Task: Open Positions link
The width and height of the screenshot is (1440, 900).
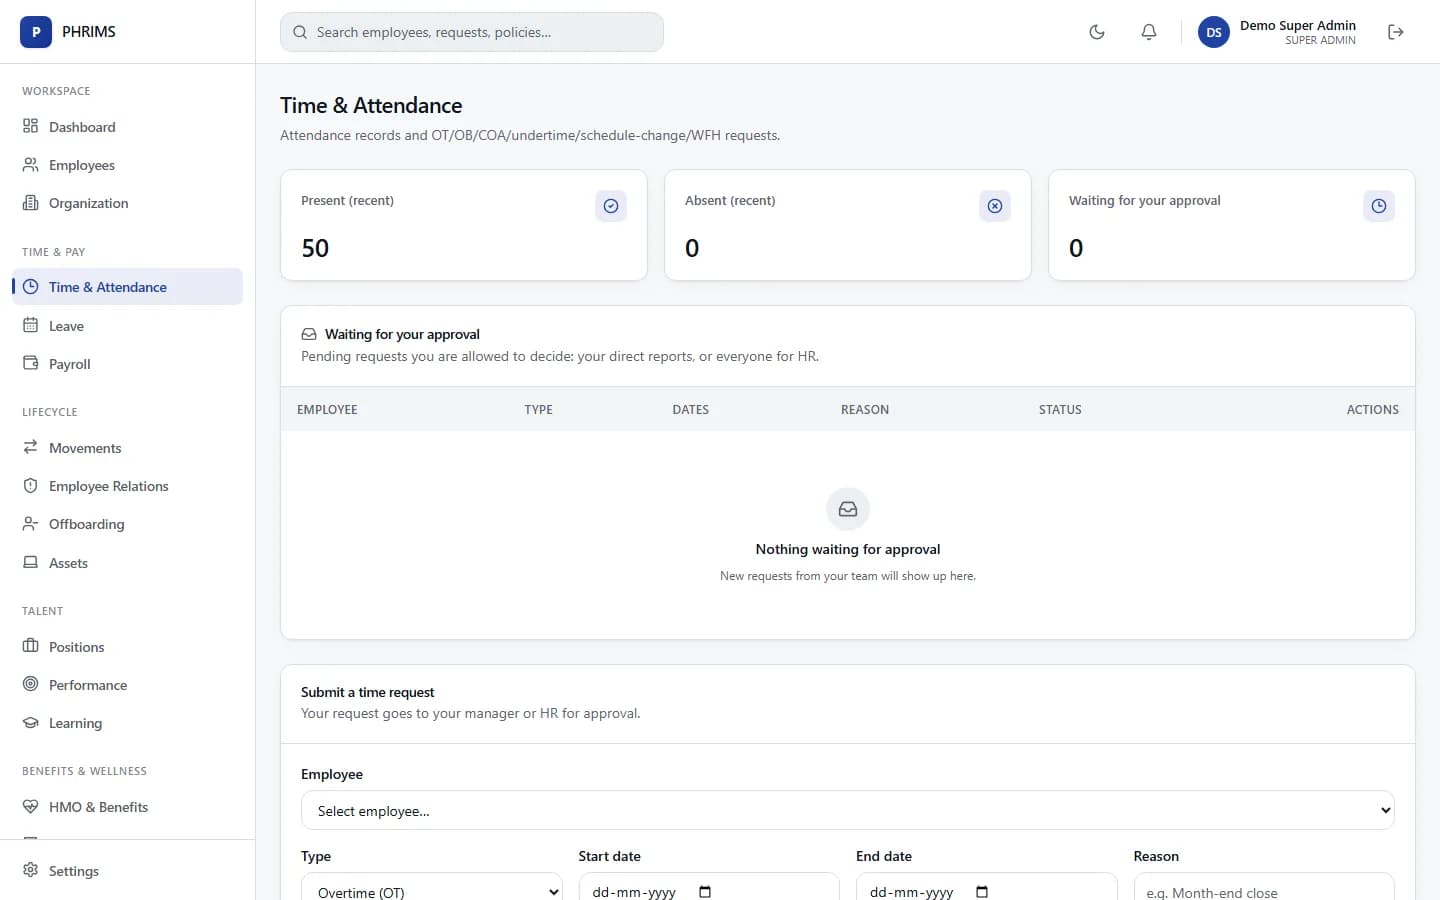Action: pyautogui.click(x=127, y=647)
